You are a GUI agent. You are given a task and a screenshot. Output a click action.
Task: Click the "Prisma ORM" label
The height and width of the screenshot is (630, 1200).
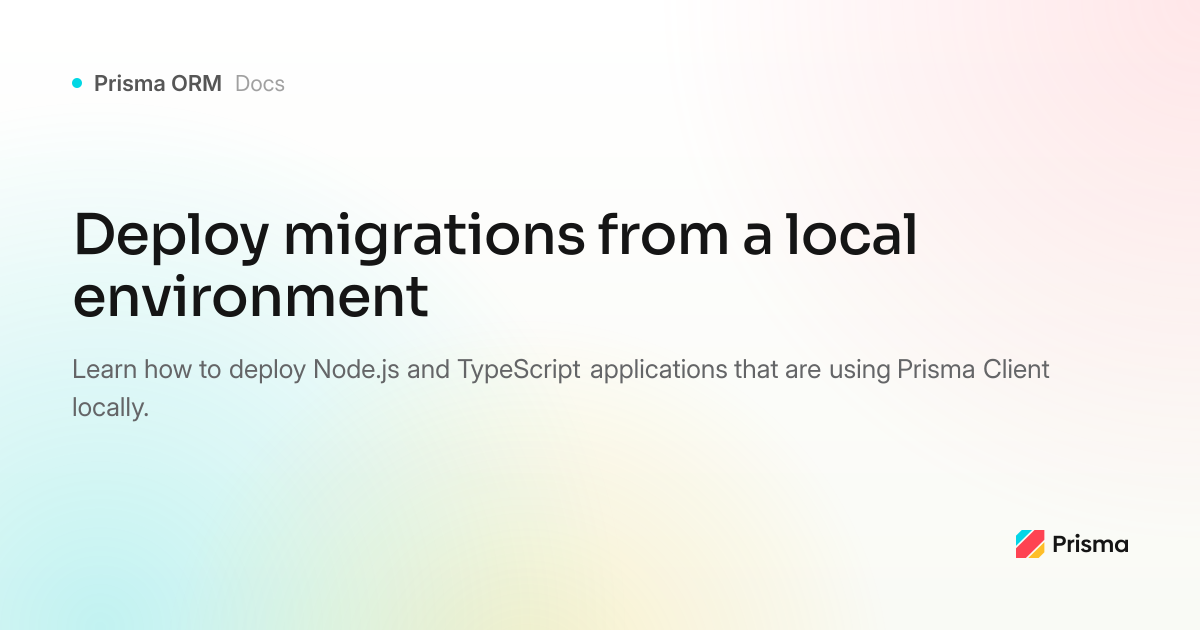tap(158, 84)
